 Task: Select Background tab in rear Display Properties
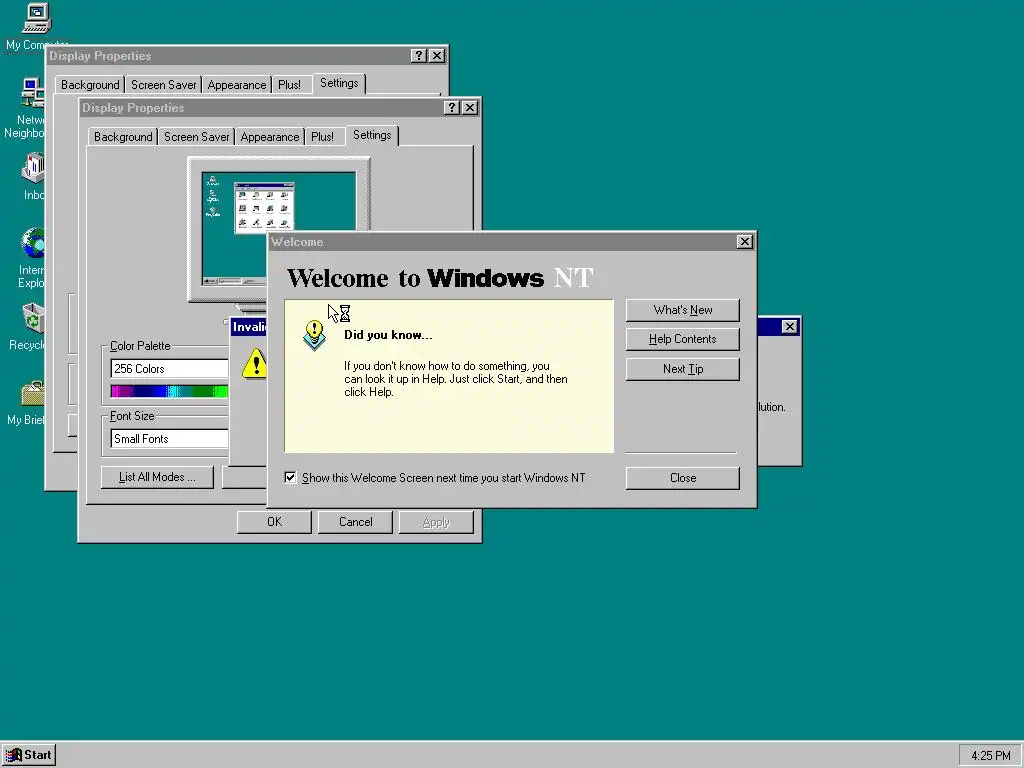pyautogui.click(x=90, y=85)
